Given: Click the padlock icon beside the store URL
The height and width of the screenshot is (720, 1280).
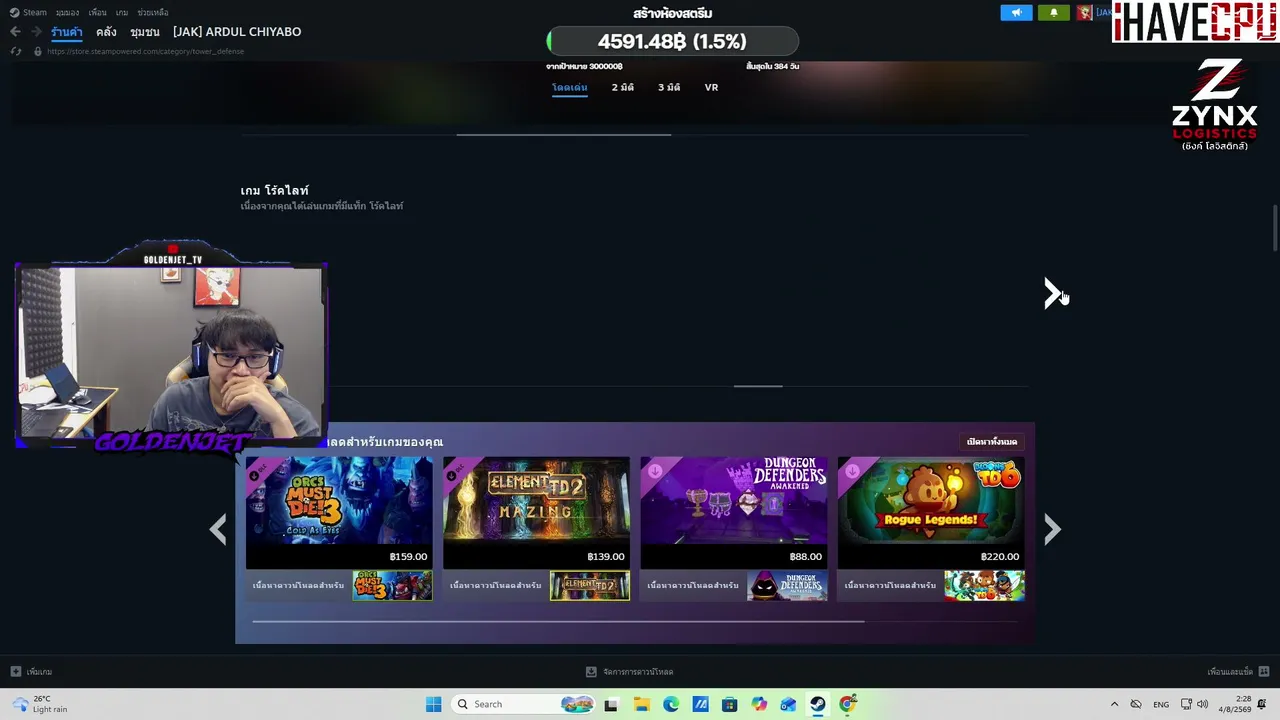Looking at the screenshot, I should pyautogui.click(x=38, y=51).
